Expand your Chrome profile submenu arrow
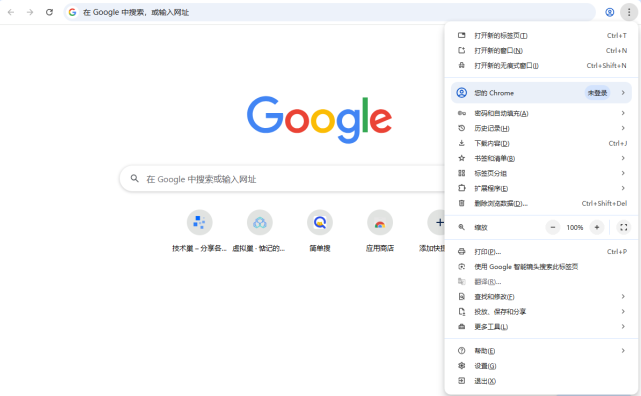This screenshot has height=396, width=641. click(x=623, y=93)
